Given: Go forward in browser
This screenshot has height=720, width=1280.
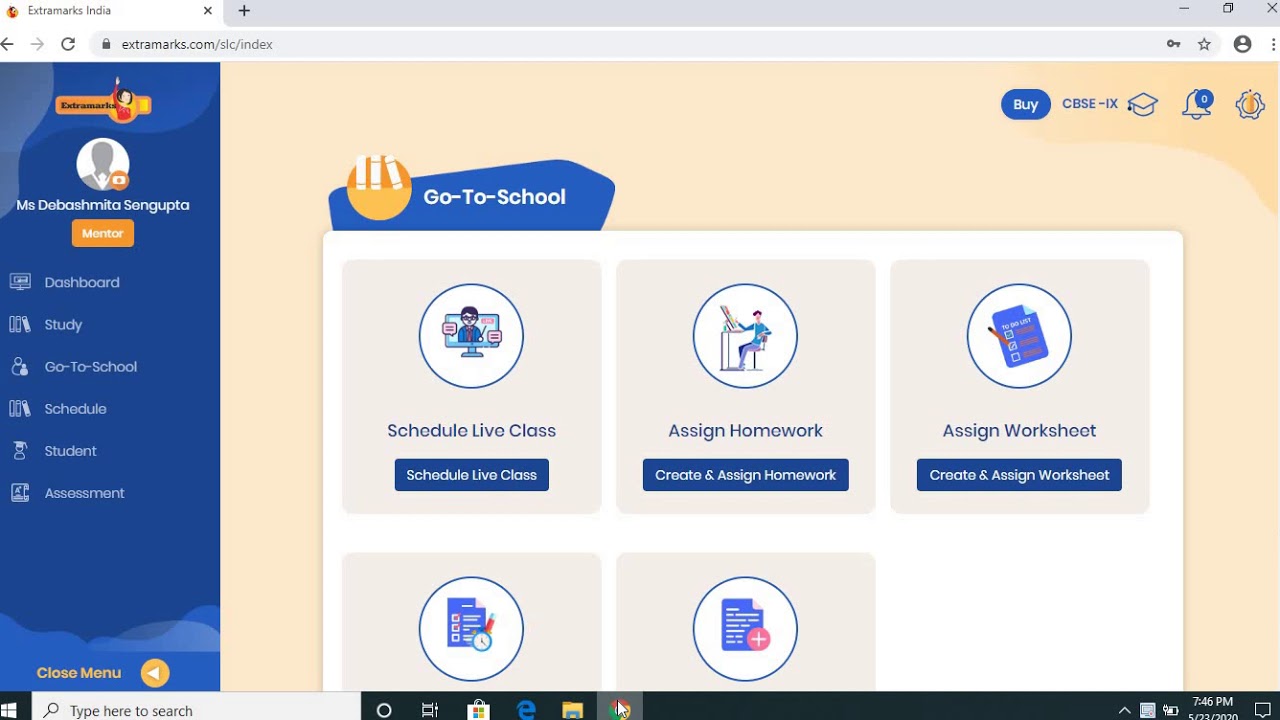Looking at the screenshot, I should [37, 44].
